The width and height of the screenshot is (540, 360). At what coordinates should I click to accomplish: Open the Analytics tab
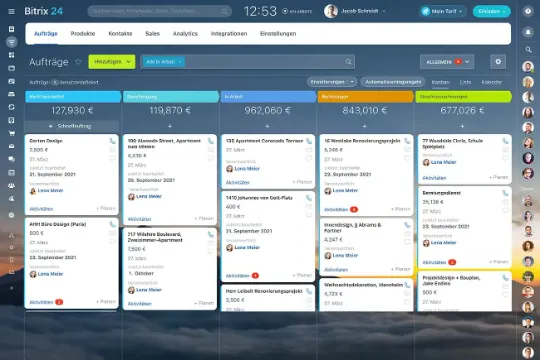tap(185, 33)
